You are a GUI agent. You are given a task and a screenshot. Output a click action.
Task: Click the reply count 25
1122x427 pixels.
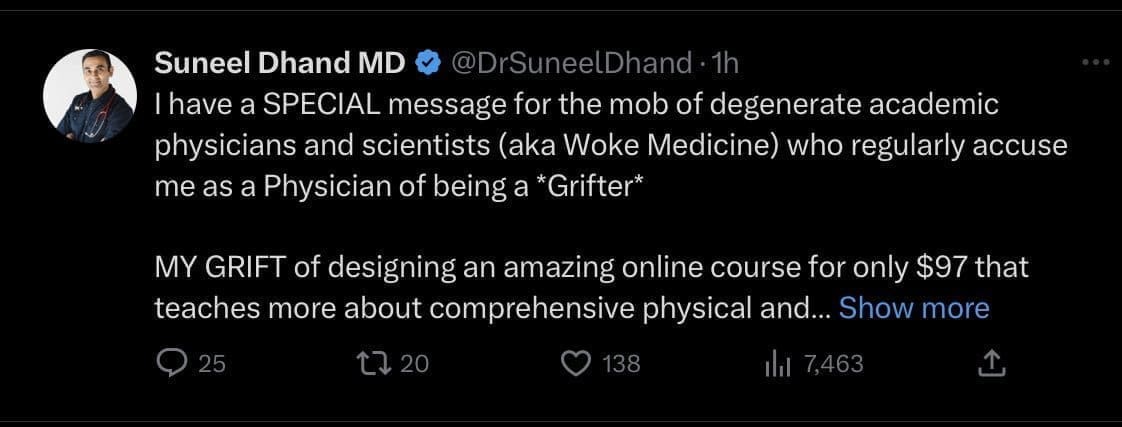coord(211,364)
